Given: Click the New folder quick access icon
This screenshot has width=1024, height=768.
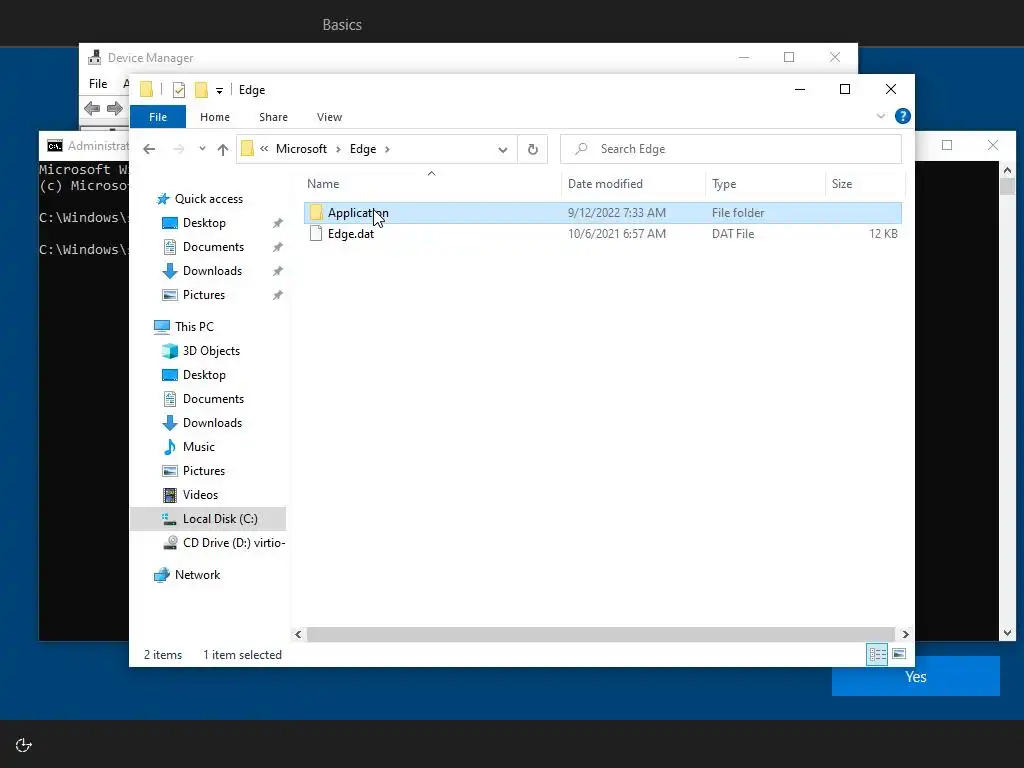Looking at the screenshot, I should [x=202, y=89].
